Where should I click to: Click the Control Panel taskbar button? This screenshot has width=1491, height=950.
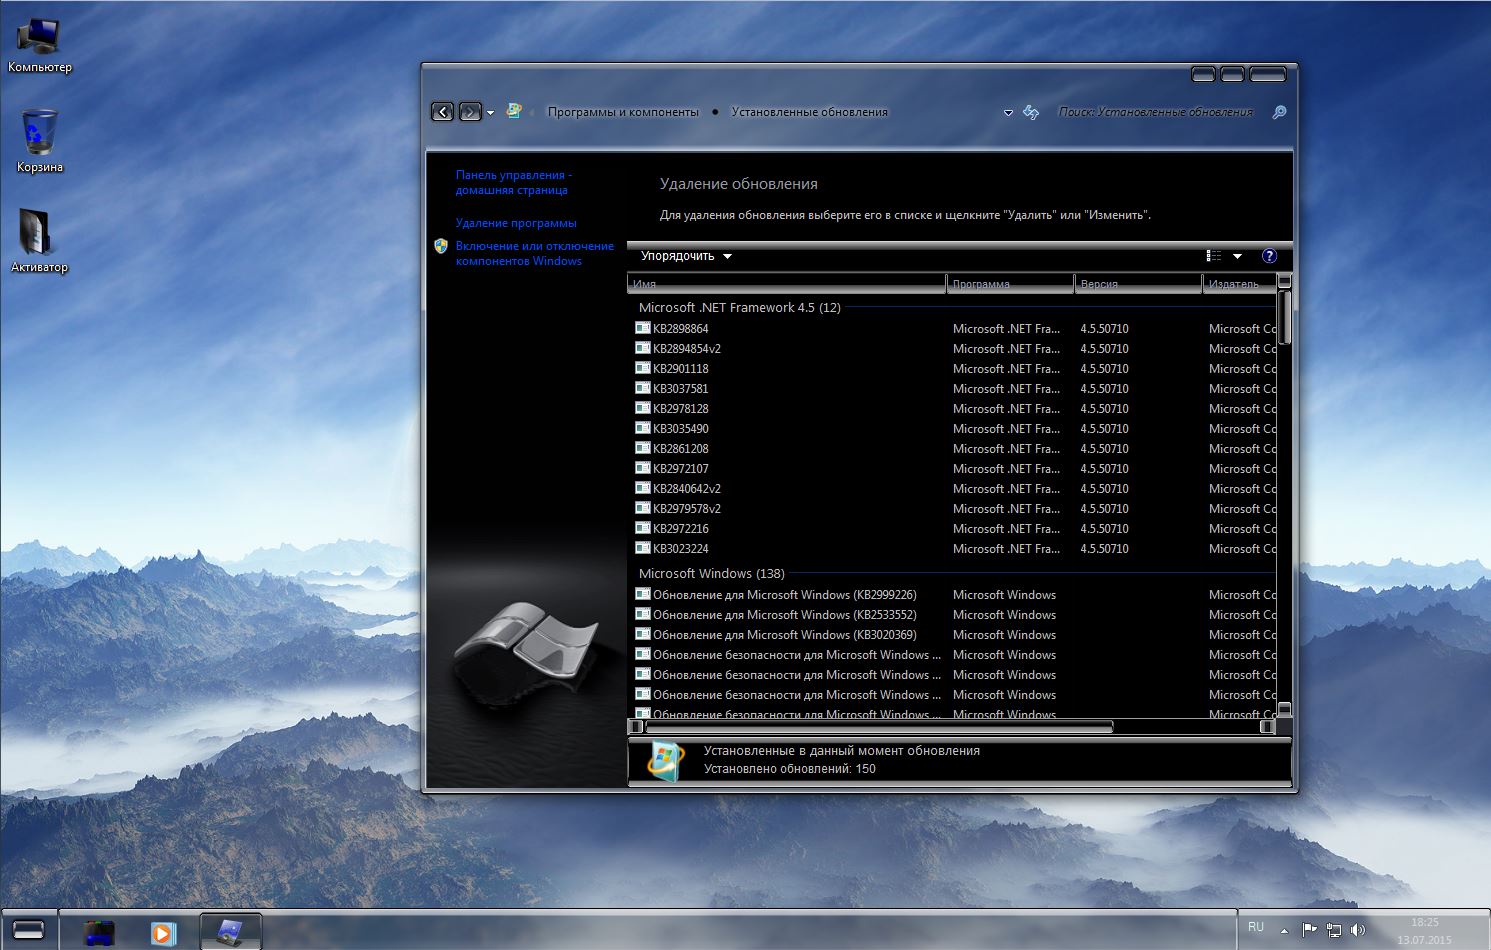point(231,932)
